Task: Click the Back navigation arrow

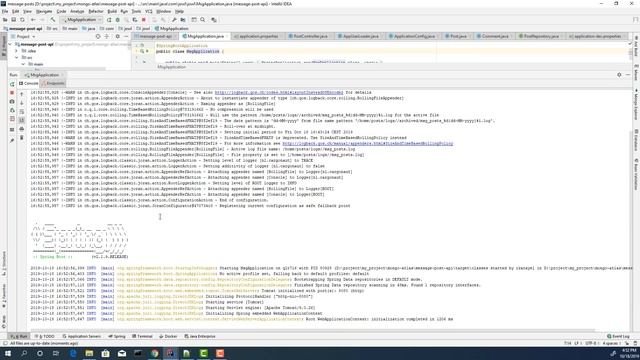Action: click(x=33, y=20)
